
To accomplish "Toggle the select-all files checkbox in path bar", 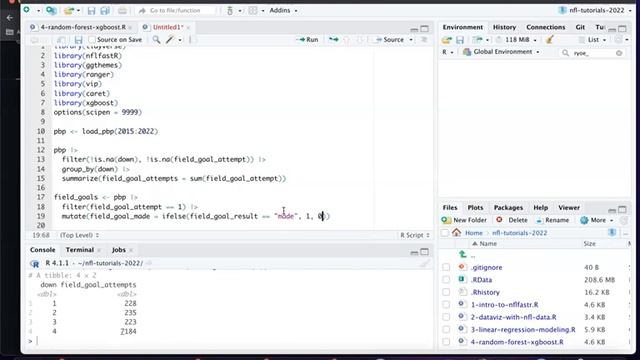I will [444, 233].
